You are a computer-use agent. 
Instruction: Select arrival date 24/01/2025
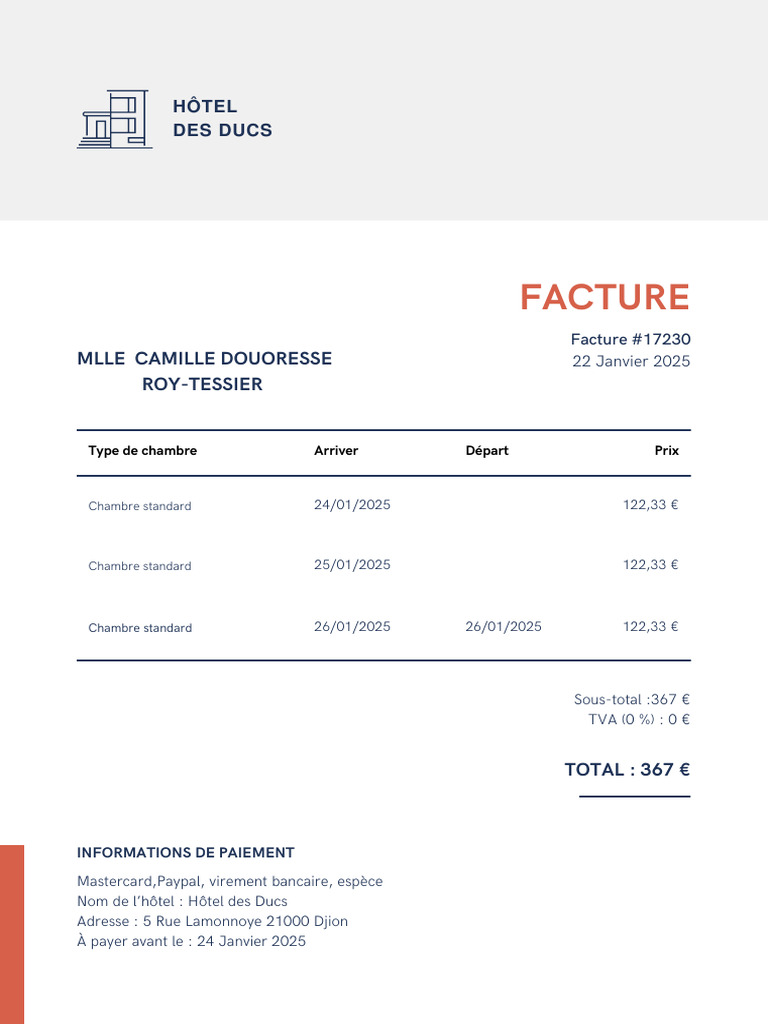[x=352, y=504]
